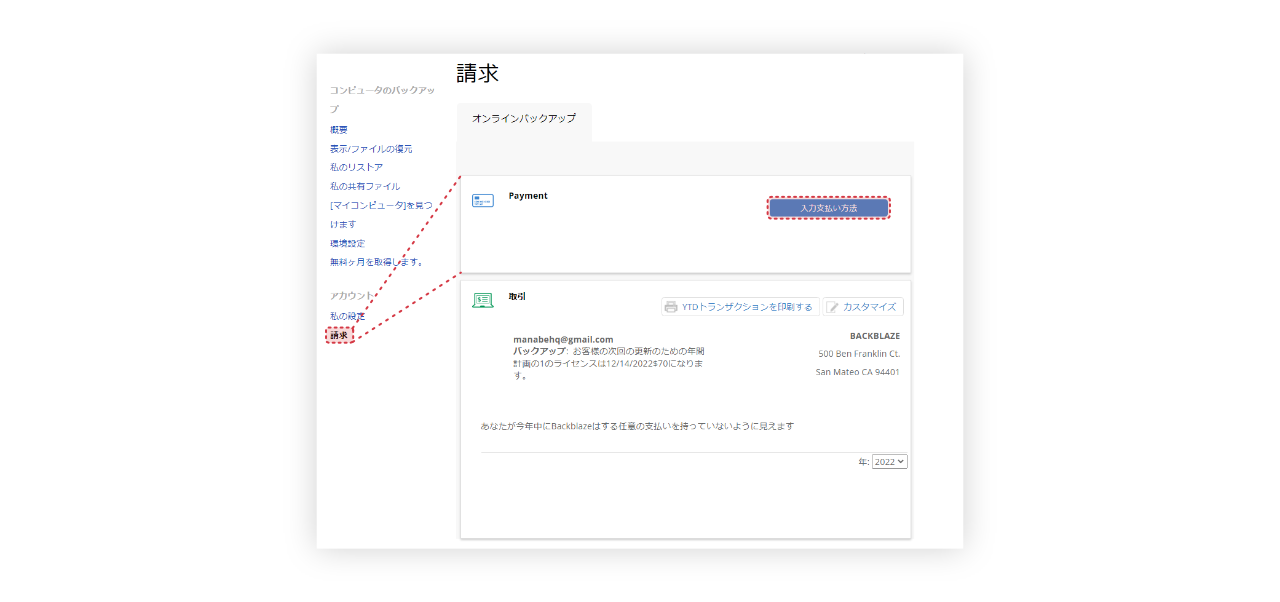Viewport: 1280px width, 602px height.
Task: Select the highlighted 請求 sidebar entry
Action: point(339,334)
